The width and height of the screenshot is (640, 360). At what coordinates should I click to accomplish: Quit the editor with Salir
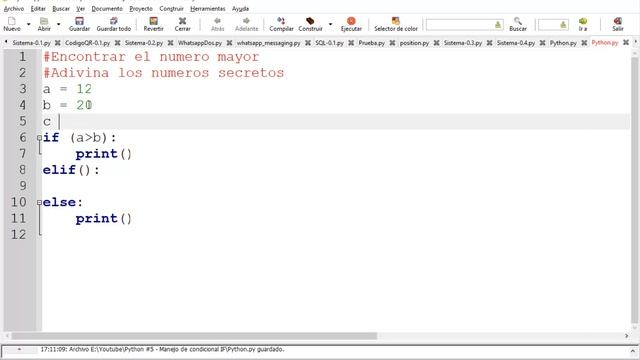[x=618, y=24]
